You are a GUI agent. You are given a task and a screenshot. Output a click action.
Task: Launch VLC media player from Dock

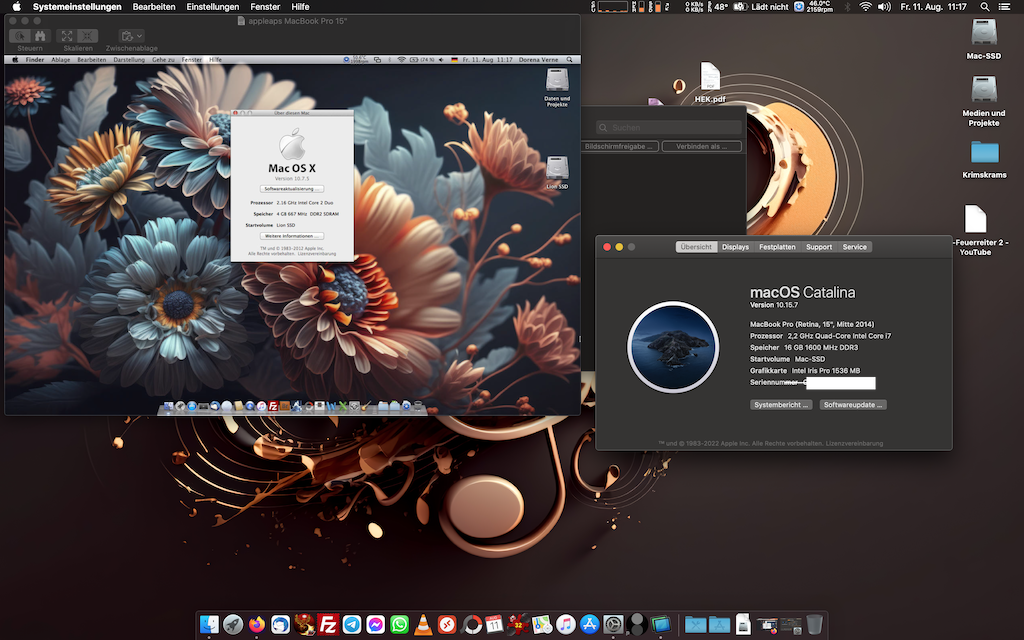click(x=424, y=624)
